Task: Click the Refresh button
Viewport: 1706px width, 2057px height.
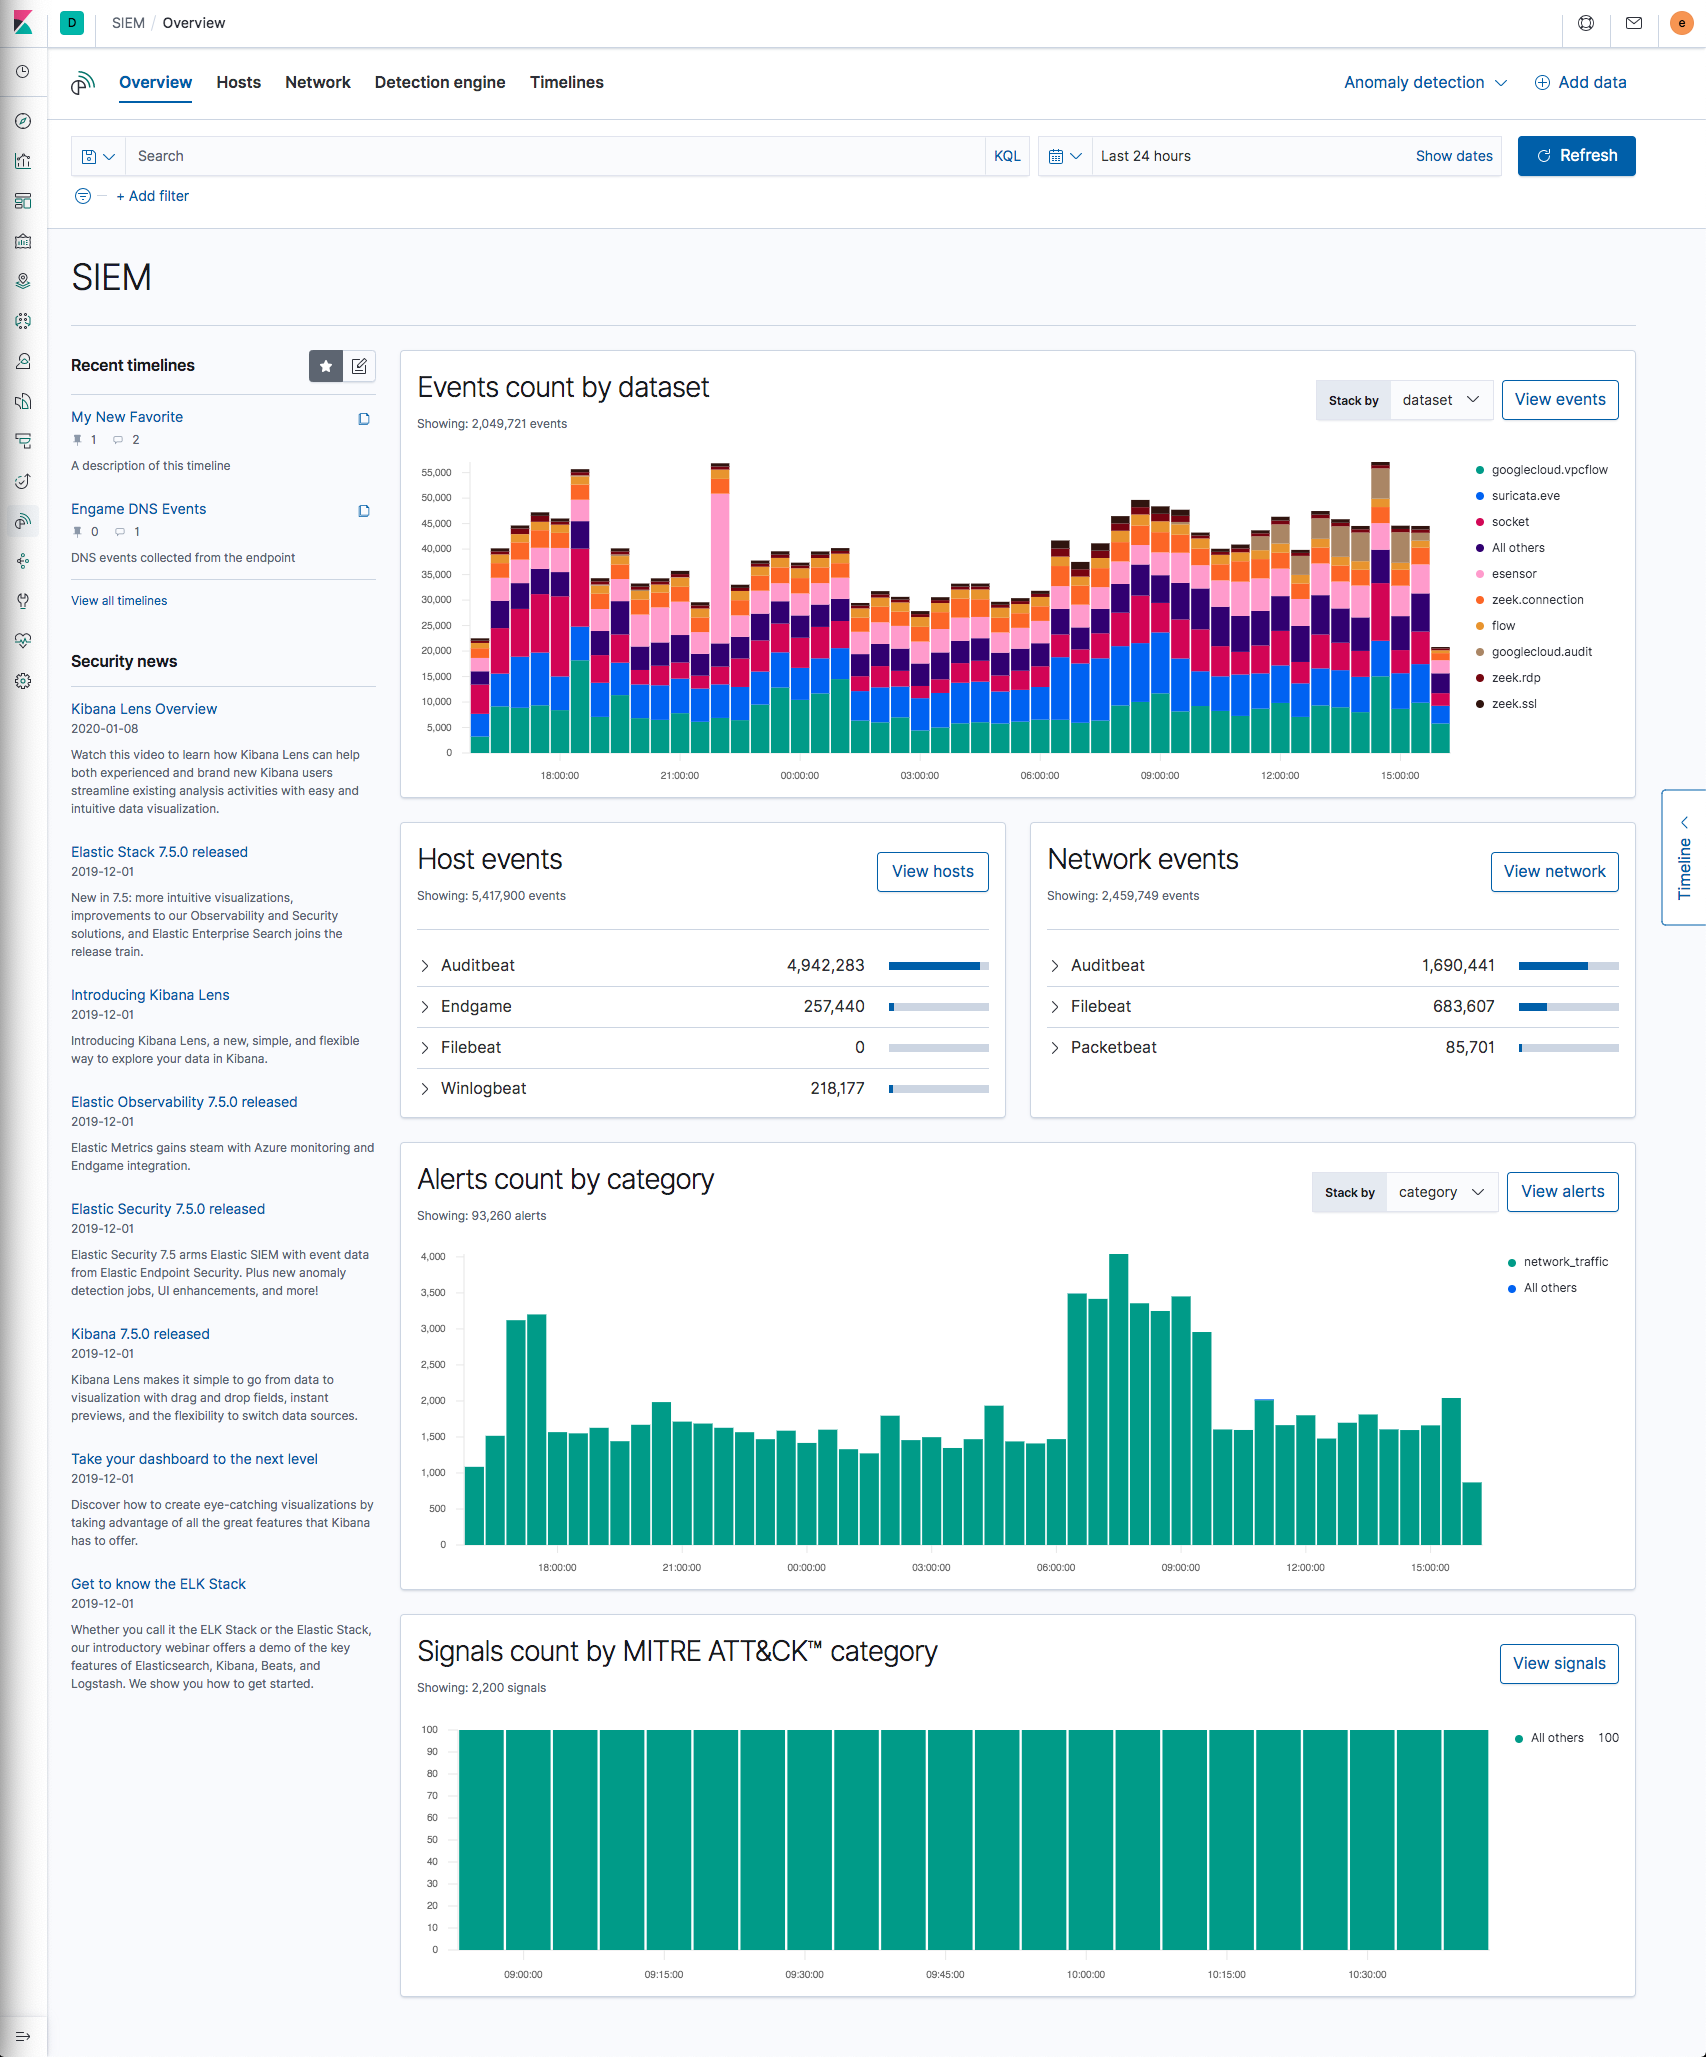Action: (x=1576, y=156)
